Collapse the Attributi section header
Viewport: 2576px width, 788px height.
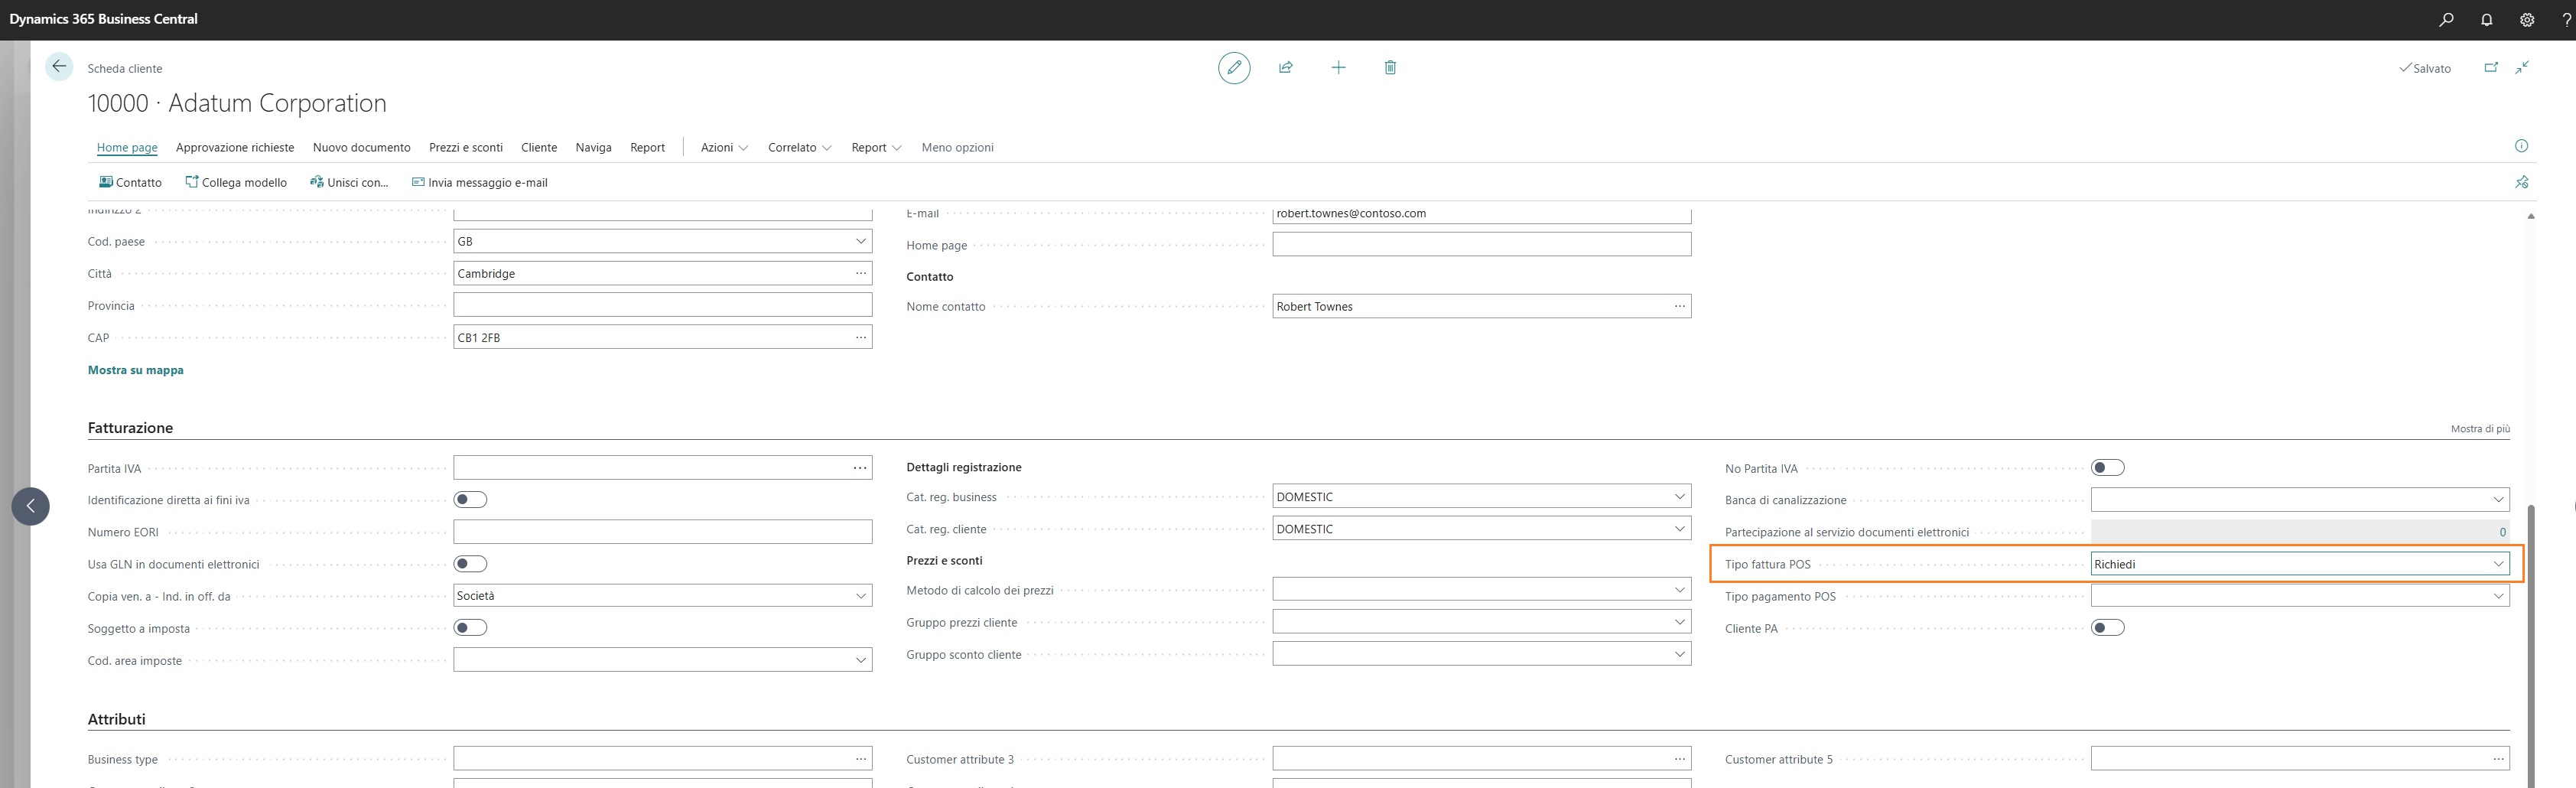click(x=116, y=719)
